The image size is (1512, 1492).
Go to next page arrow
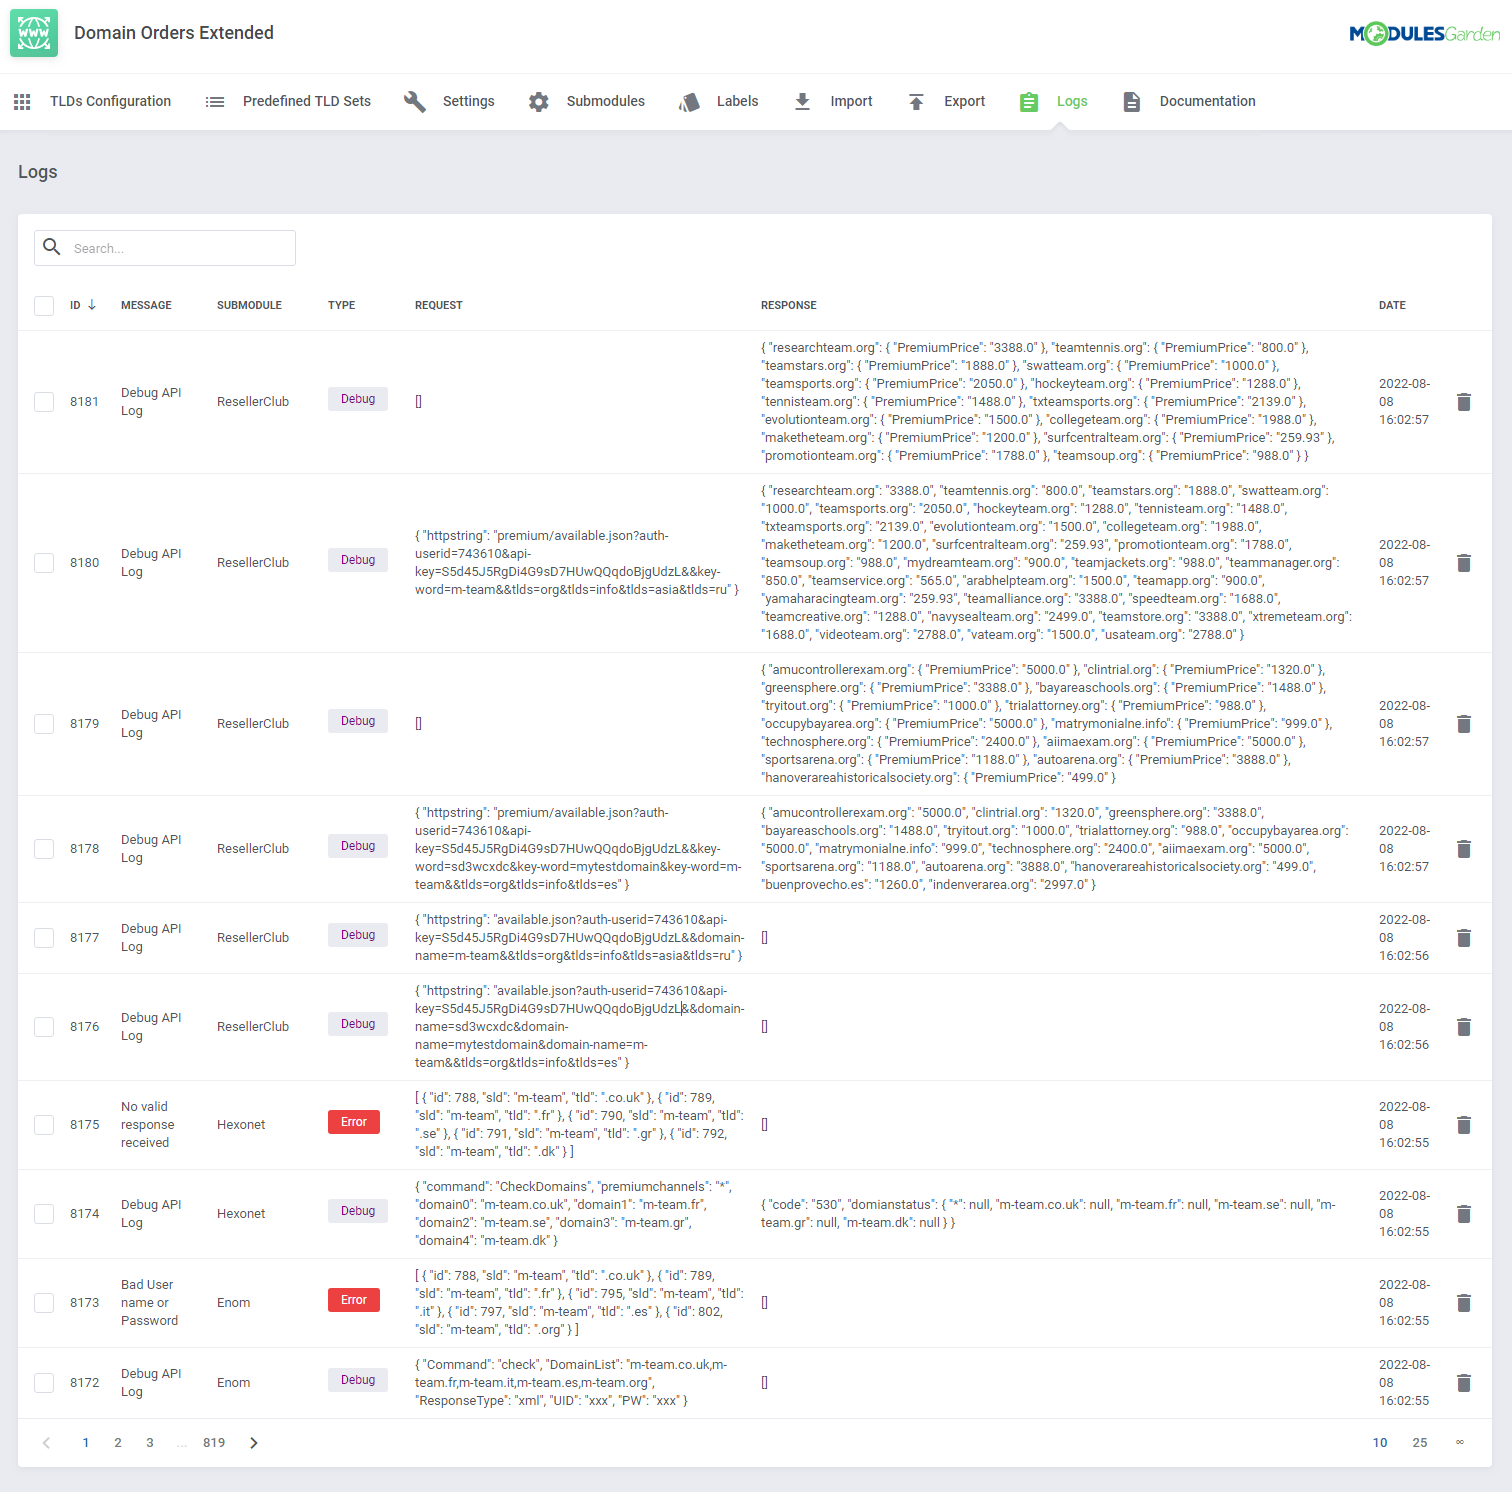tap(254, 1443)
